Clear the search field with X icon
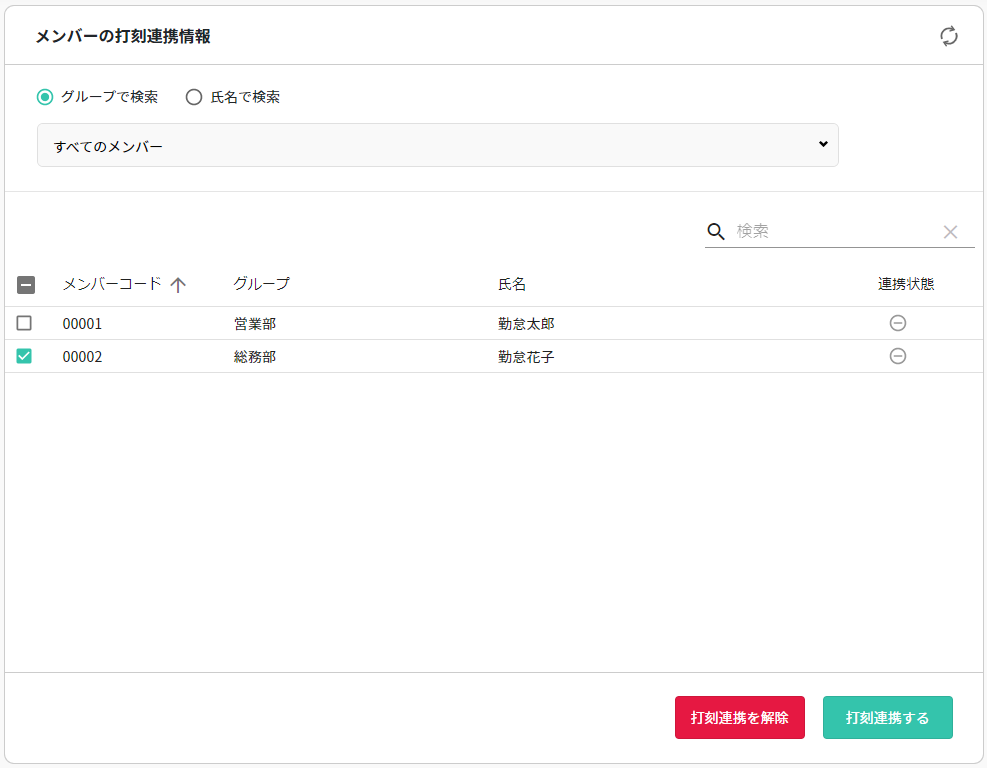The width and height of the screenshot is (987, 768). [x=950, y=232]
